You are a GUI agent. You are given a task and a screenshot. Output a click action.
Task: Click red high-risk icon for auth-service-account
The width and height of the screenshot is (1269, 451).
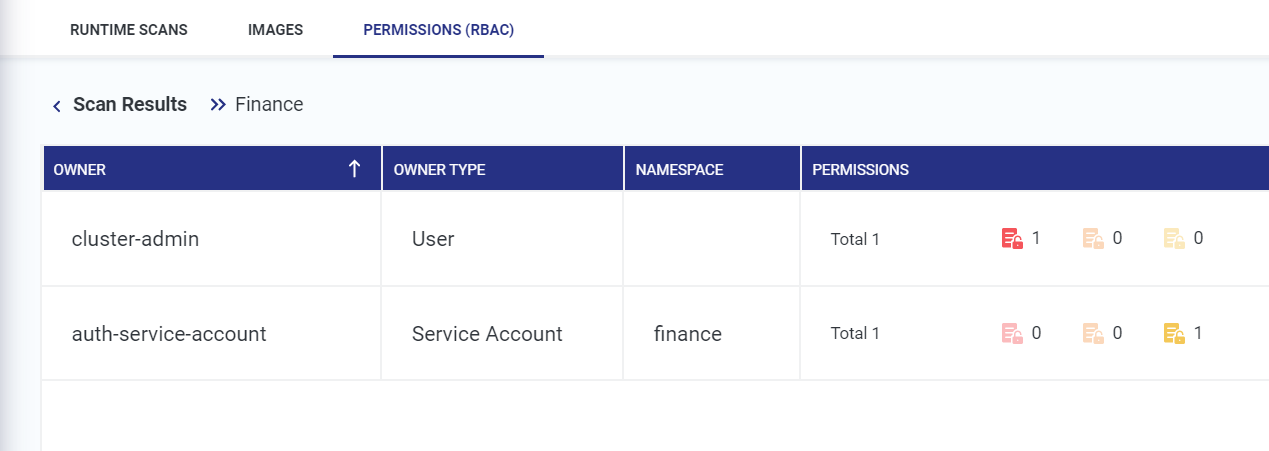click(1012, 333)
